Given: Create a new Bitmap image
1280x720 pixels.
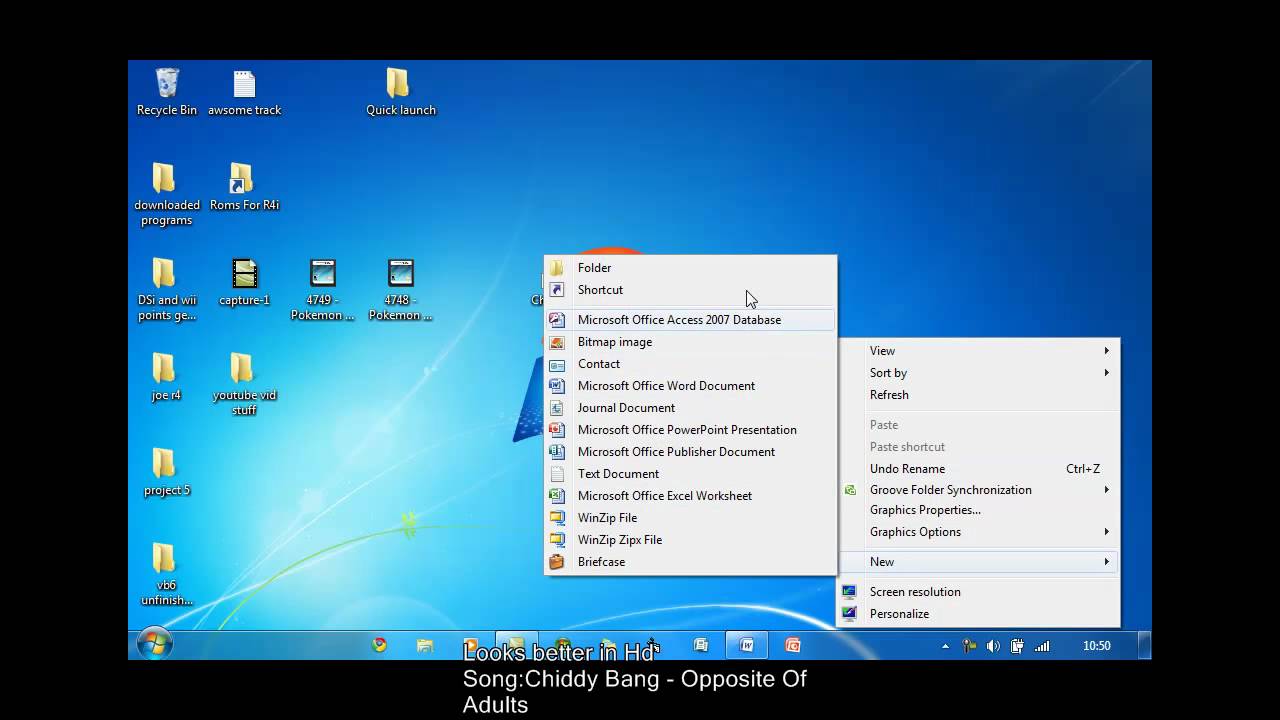Looking at the screenshot, I should (x=690, y=342).
